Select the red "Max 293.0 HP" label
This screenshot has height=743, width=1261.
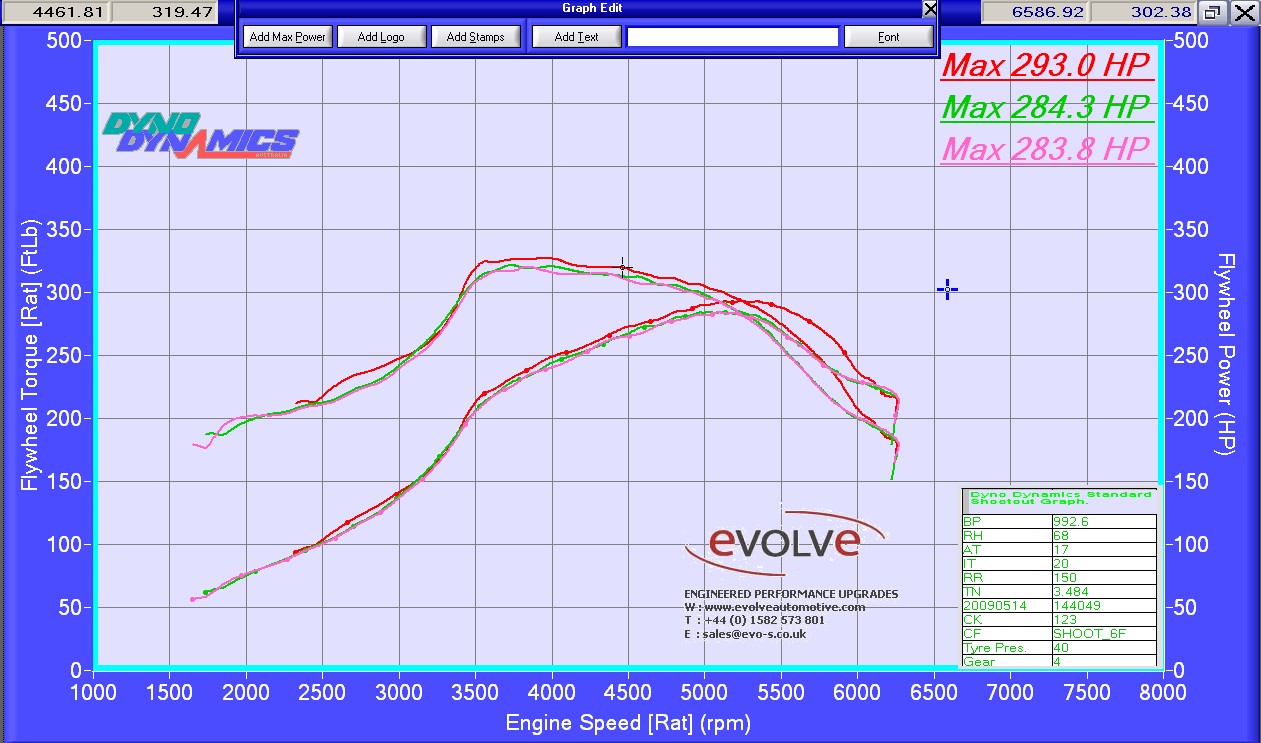click(1046, 64)
